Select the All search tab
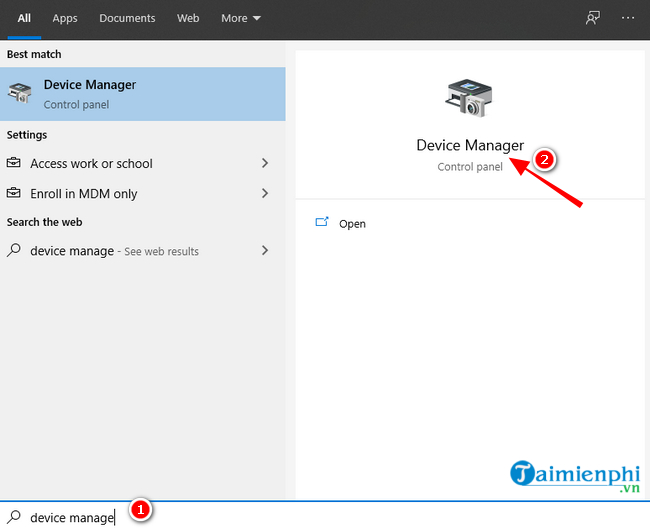Image resolution: width=650 pixels, height=529 pixels. coord(24,18)
